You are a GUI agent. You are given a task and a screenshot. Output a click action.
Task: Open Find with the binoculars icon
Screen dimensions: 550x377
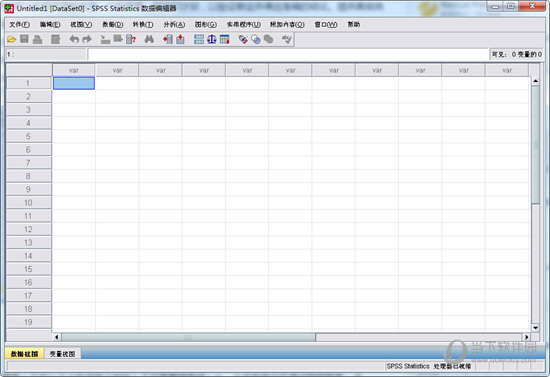click(x=149, y=39)
